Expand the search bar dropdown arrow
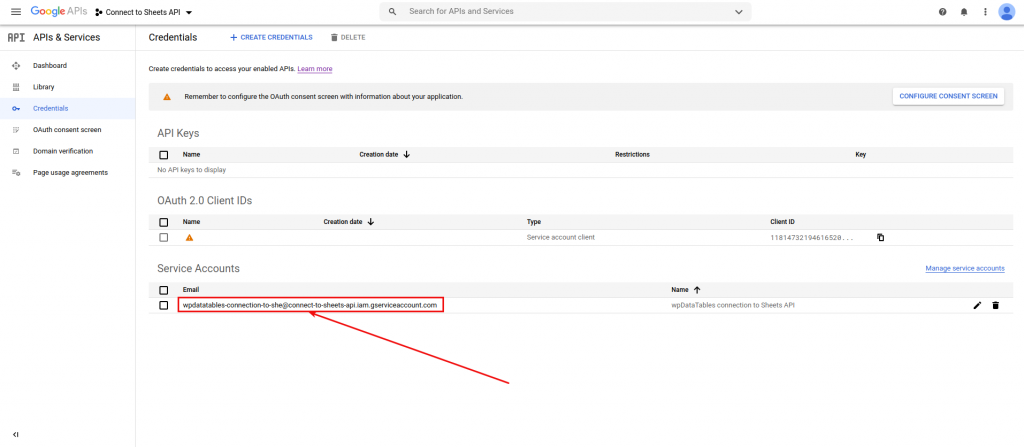The width and height of the screenshot is (1024, 447). 739,12
